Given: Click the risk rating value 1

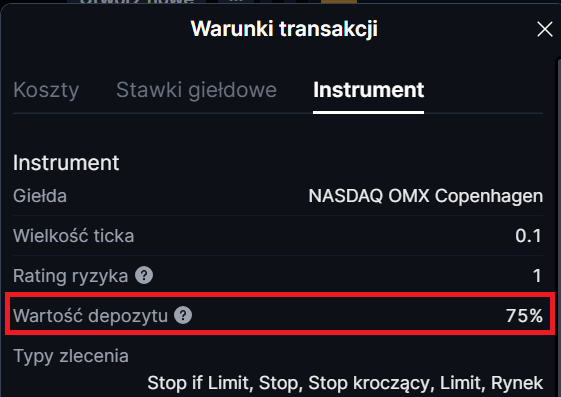Looking at the screenshot, I should [537, 276].
